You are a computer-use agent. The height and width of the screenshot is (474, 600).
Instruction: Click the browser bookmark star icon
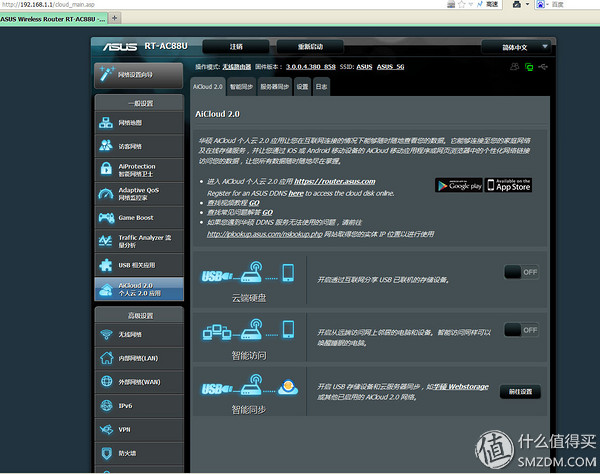click(x=461, y=4)
